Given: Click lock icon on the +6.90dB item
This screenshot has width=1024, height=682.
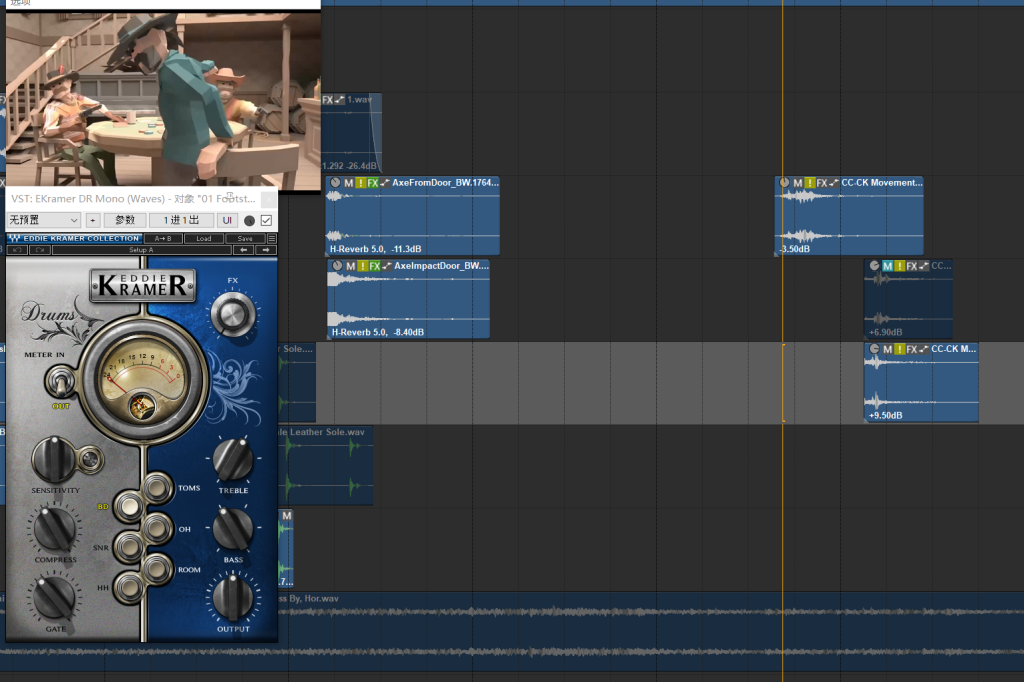Looking at the screenshot, I should (900, 266).
